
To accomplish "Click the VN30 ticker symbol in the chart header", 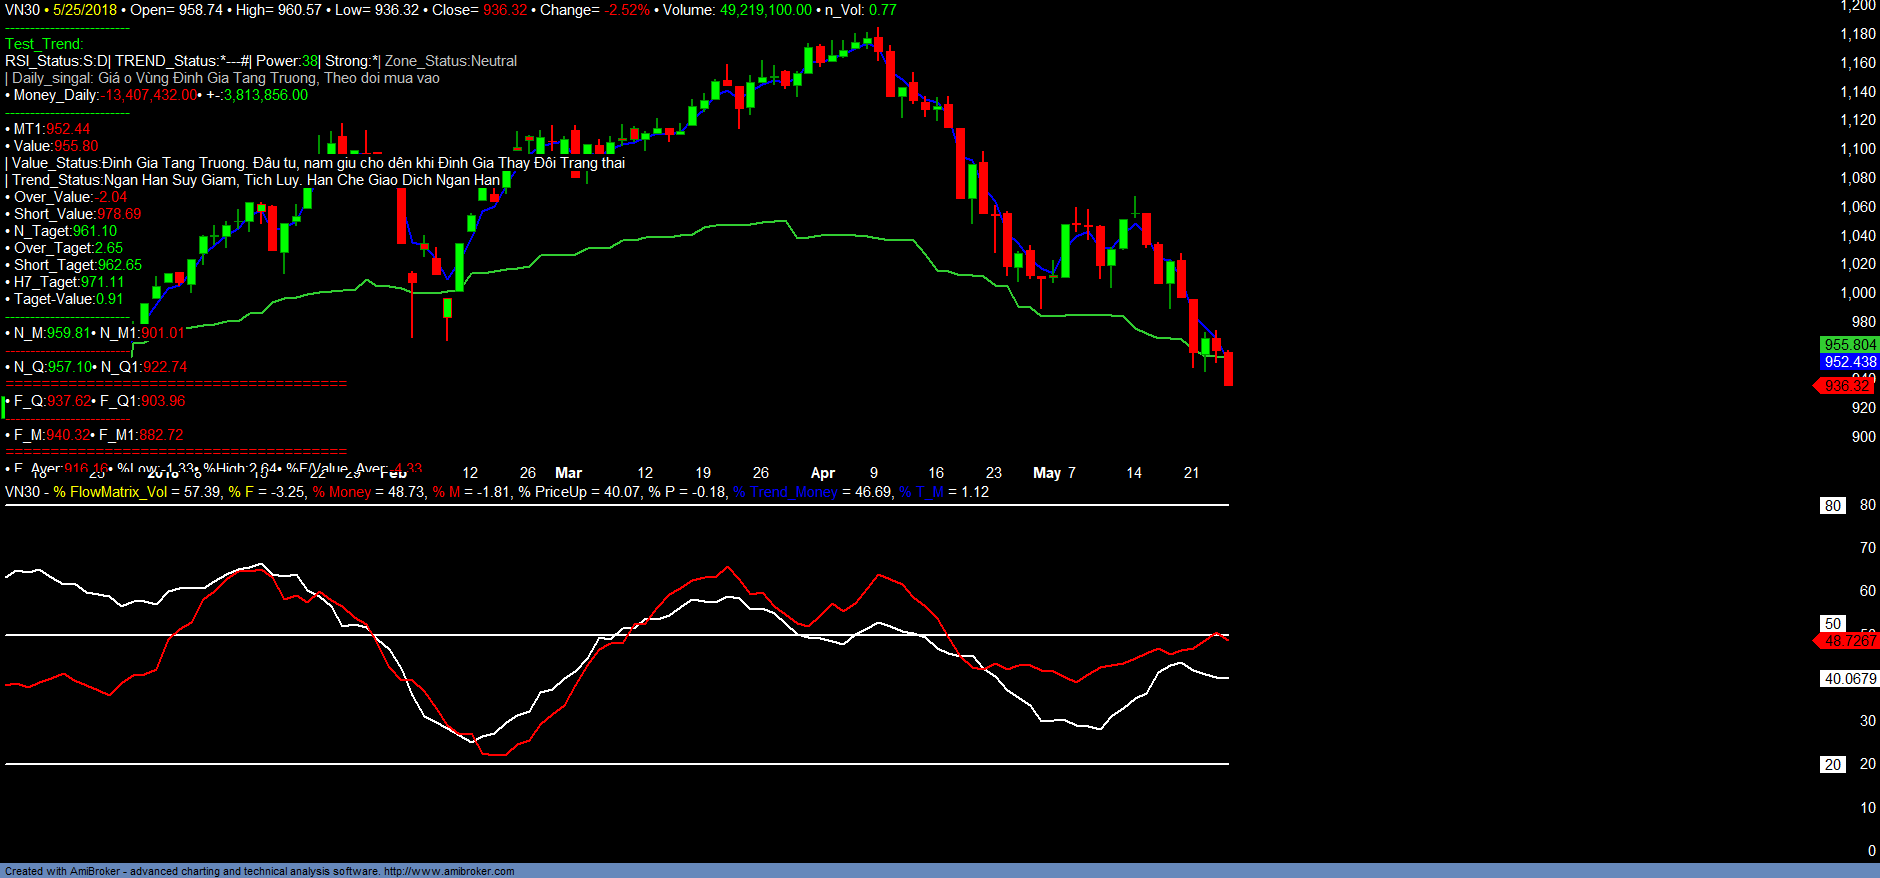I will pos(22,10).
